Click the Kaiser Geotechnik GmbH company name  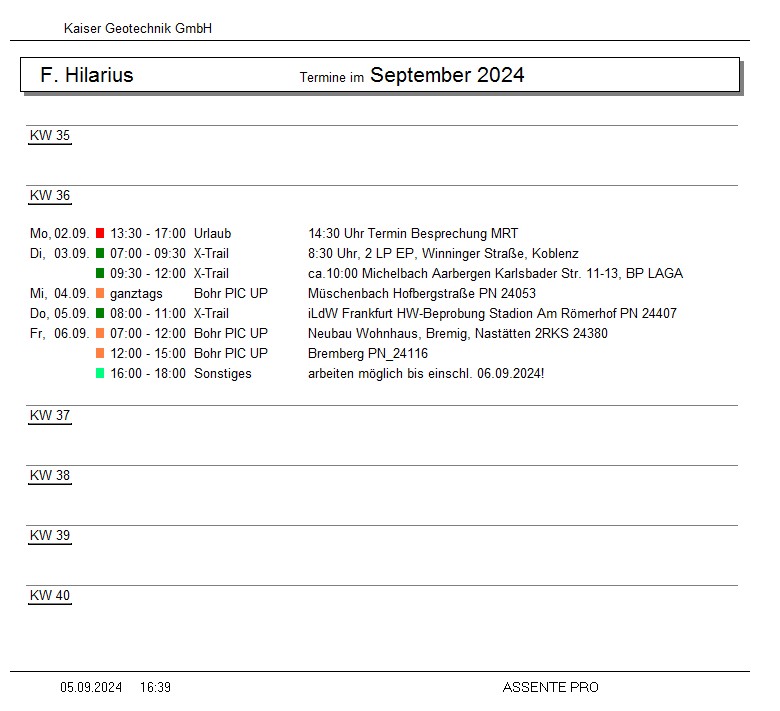(x=138, y=29)
